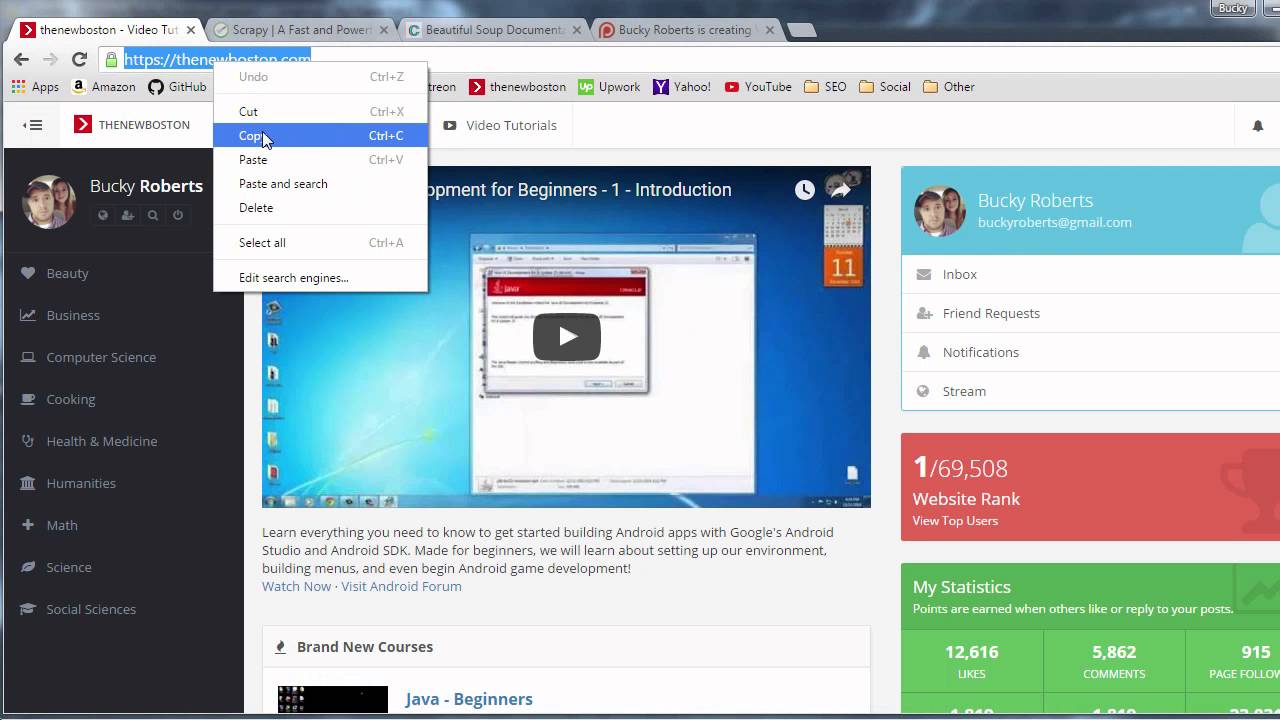Click the green padlock security icon
This screenshot has width=1280, height=720.
click(x=112, y=59)
